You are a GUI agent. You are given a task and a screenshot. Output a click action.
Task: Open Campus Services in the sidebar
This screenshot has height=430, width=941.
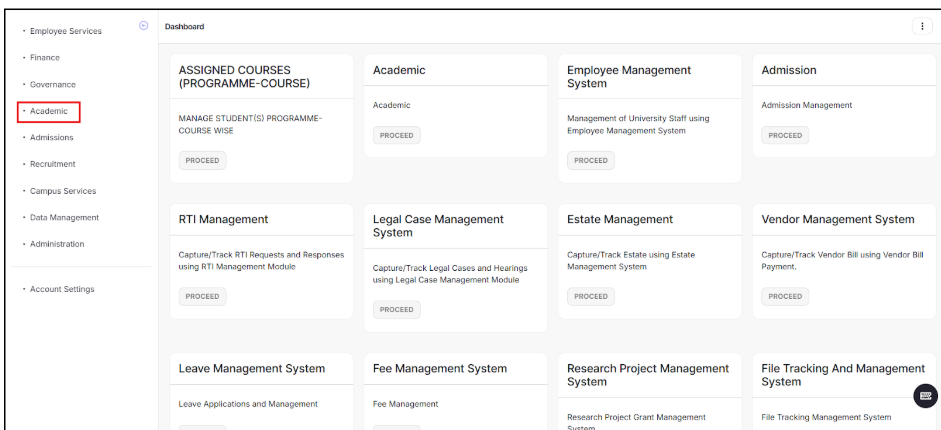pos(63,191)
